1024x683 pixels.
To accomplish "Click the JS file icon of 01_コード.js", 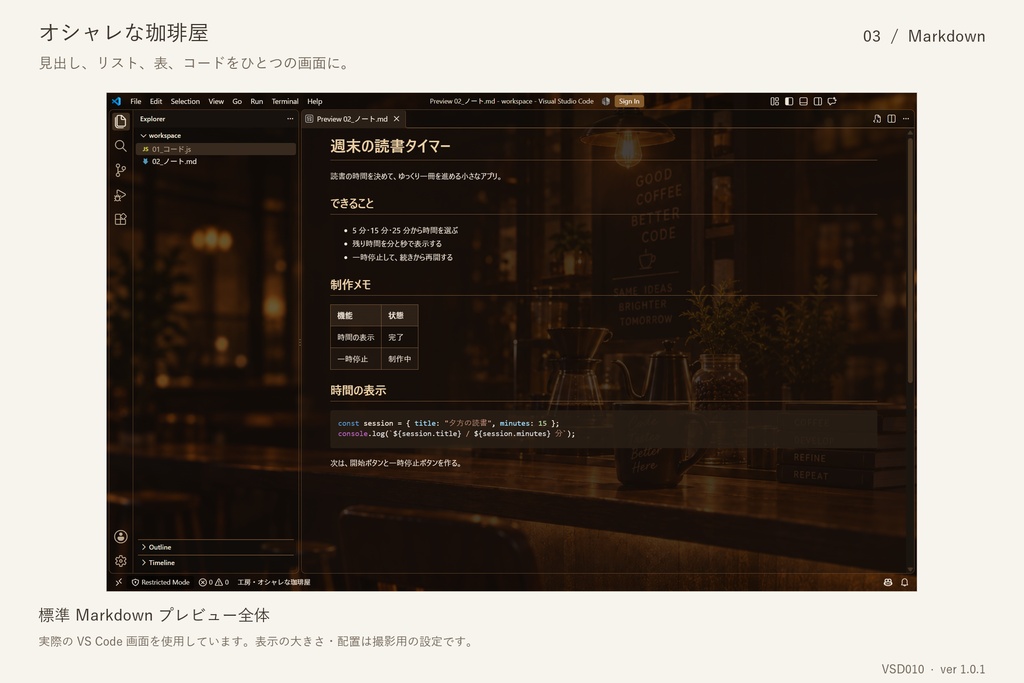I will (145, 149).
